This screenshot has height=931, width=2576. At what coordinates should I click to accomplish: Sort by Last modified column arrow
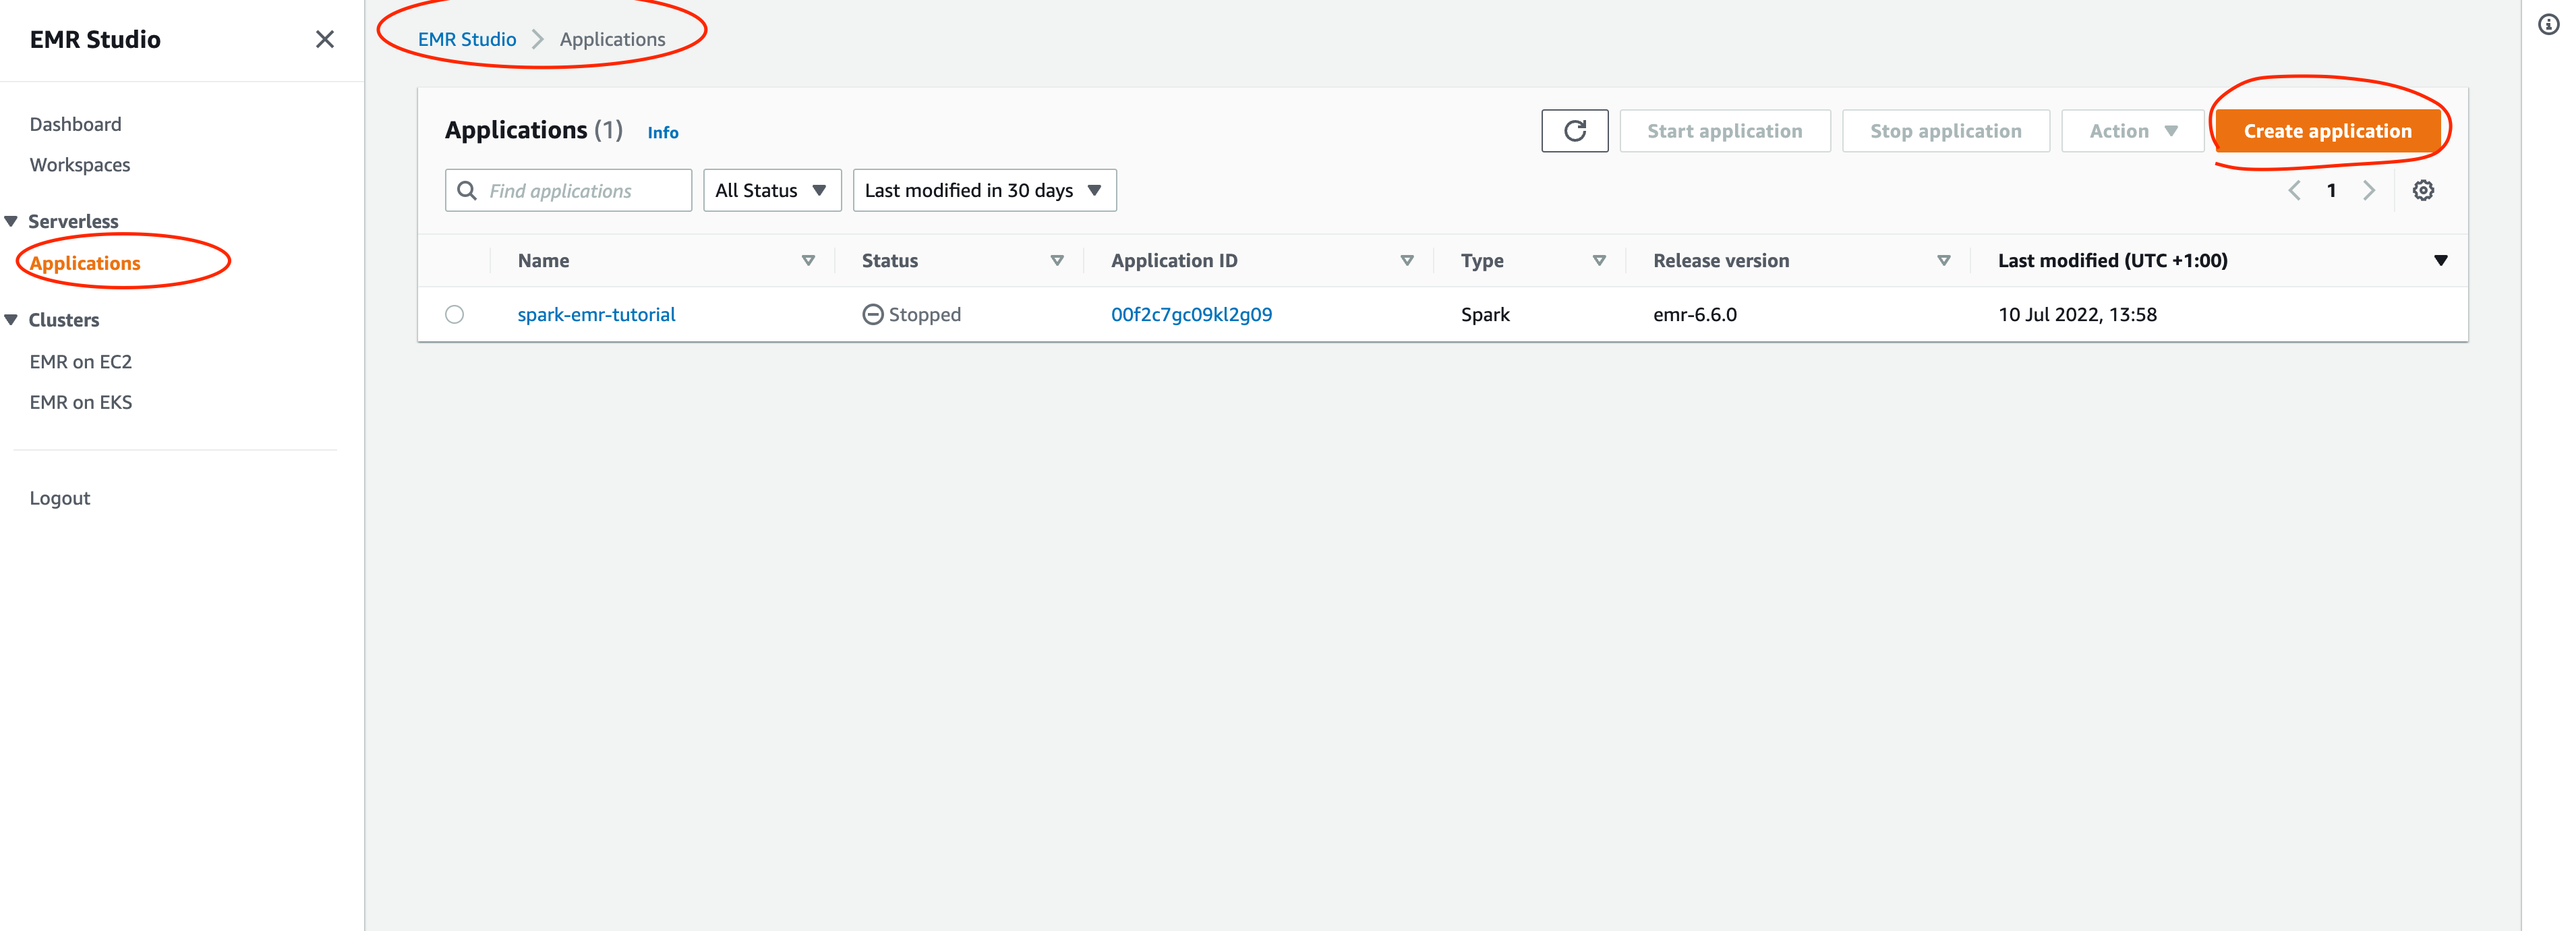tap(2440, 260)
